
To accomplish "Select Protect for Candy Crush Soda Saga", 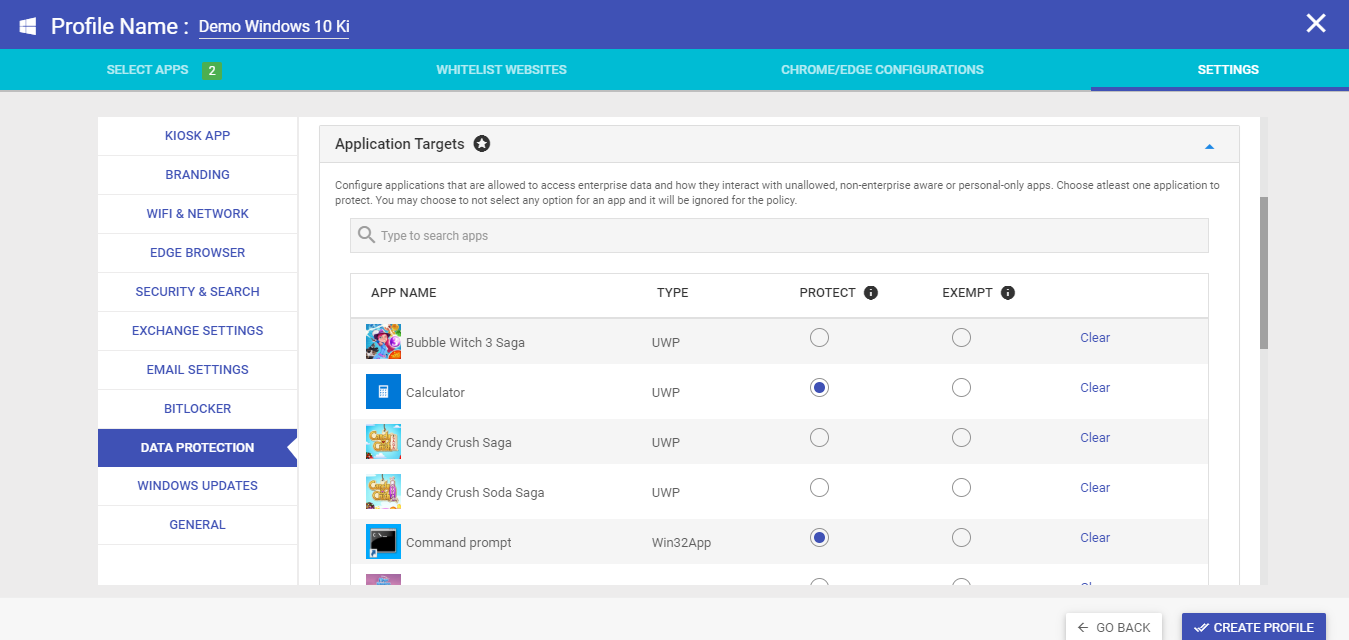I will click(819, 487).
